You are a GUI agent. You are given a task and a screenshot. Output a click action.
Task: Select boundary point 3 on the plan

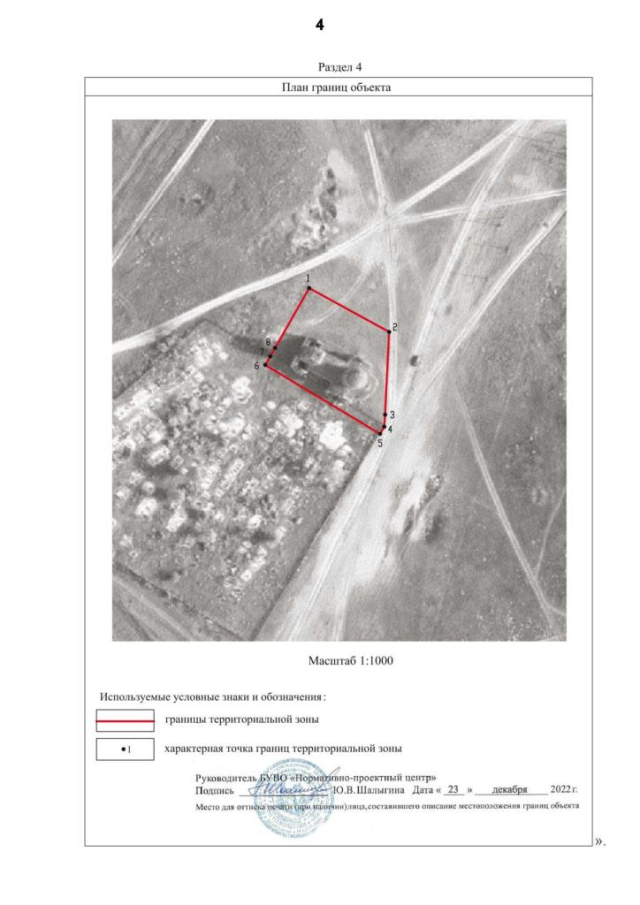[x=385, y=416]
